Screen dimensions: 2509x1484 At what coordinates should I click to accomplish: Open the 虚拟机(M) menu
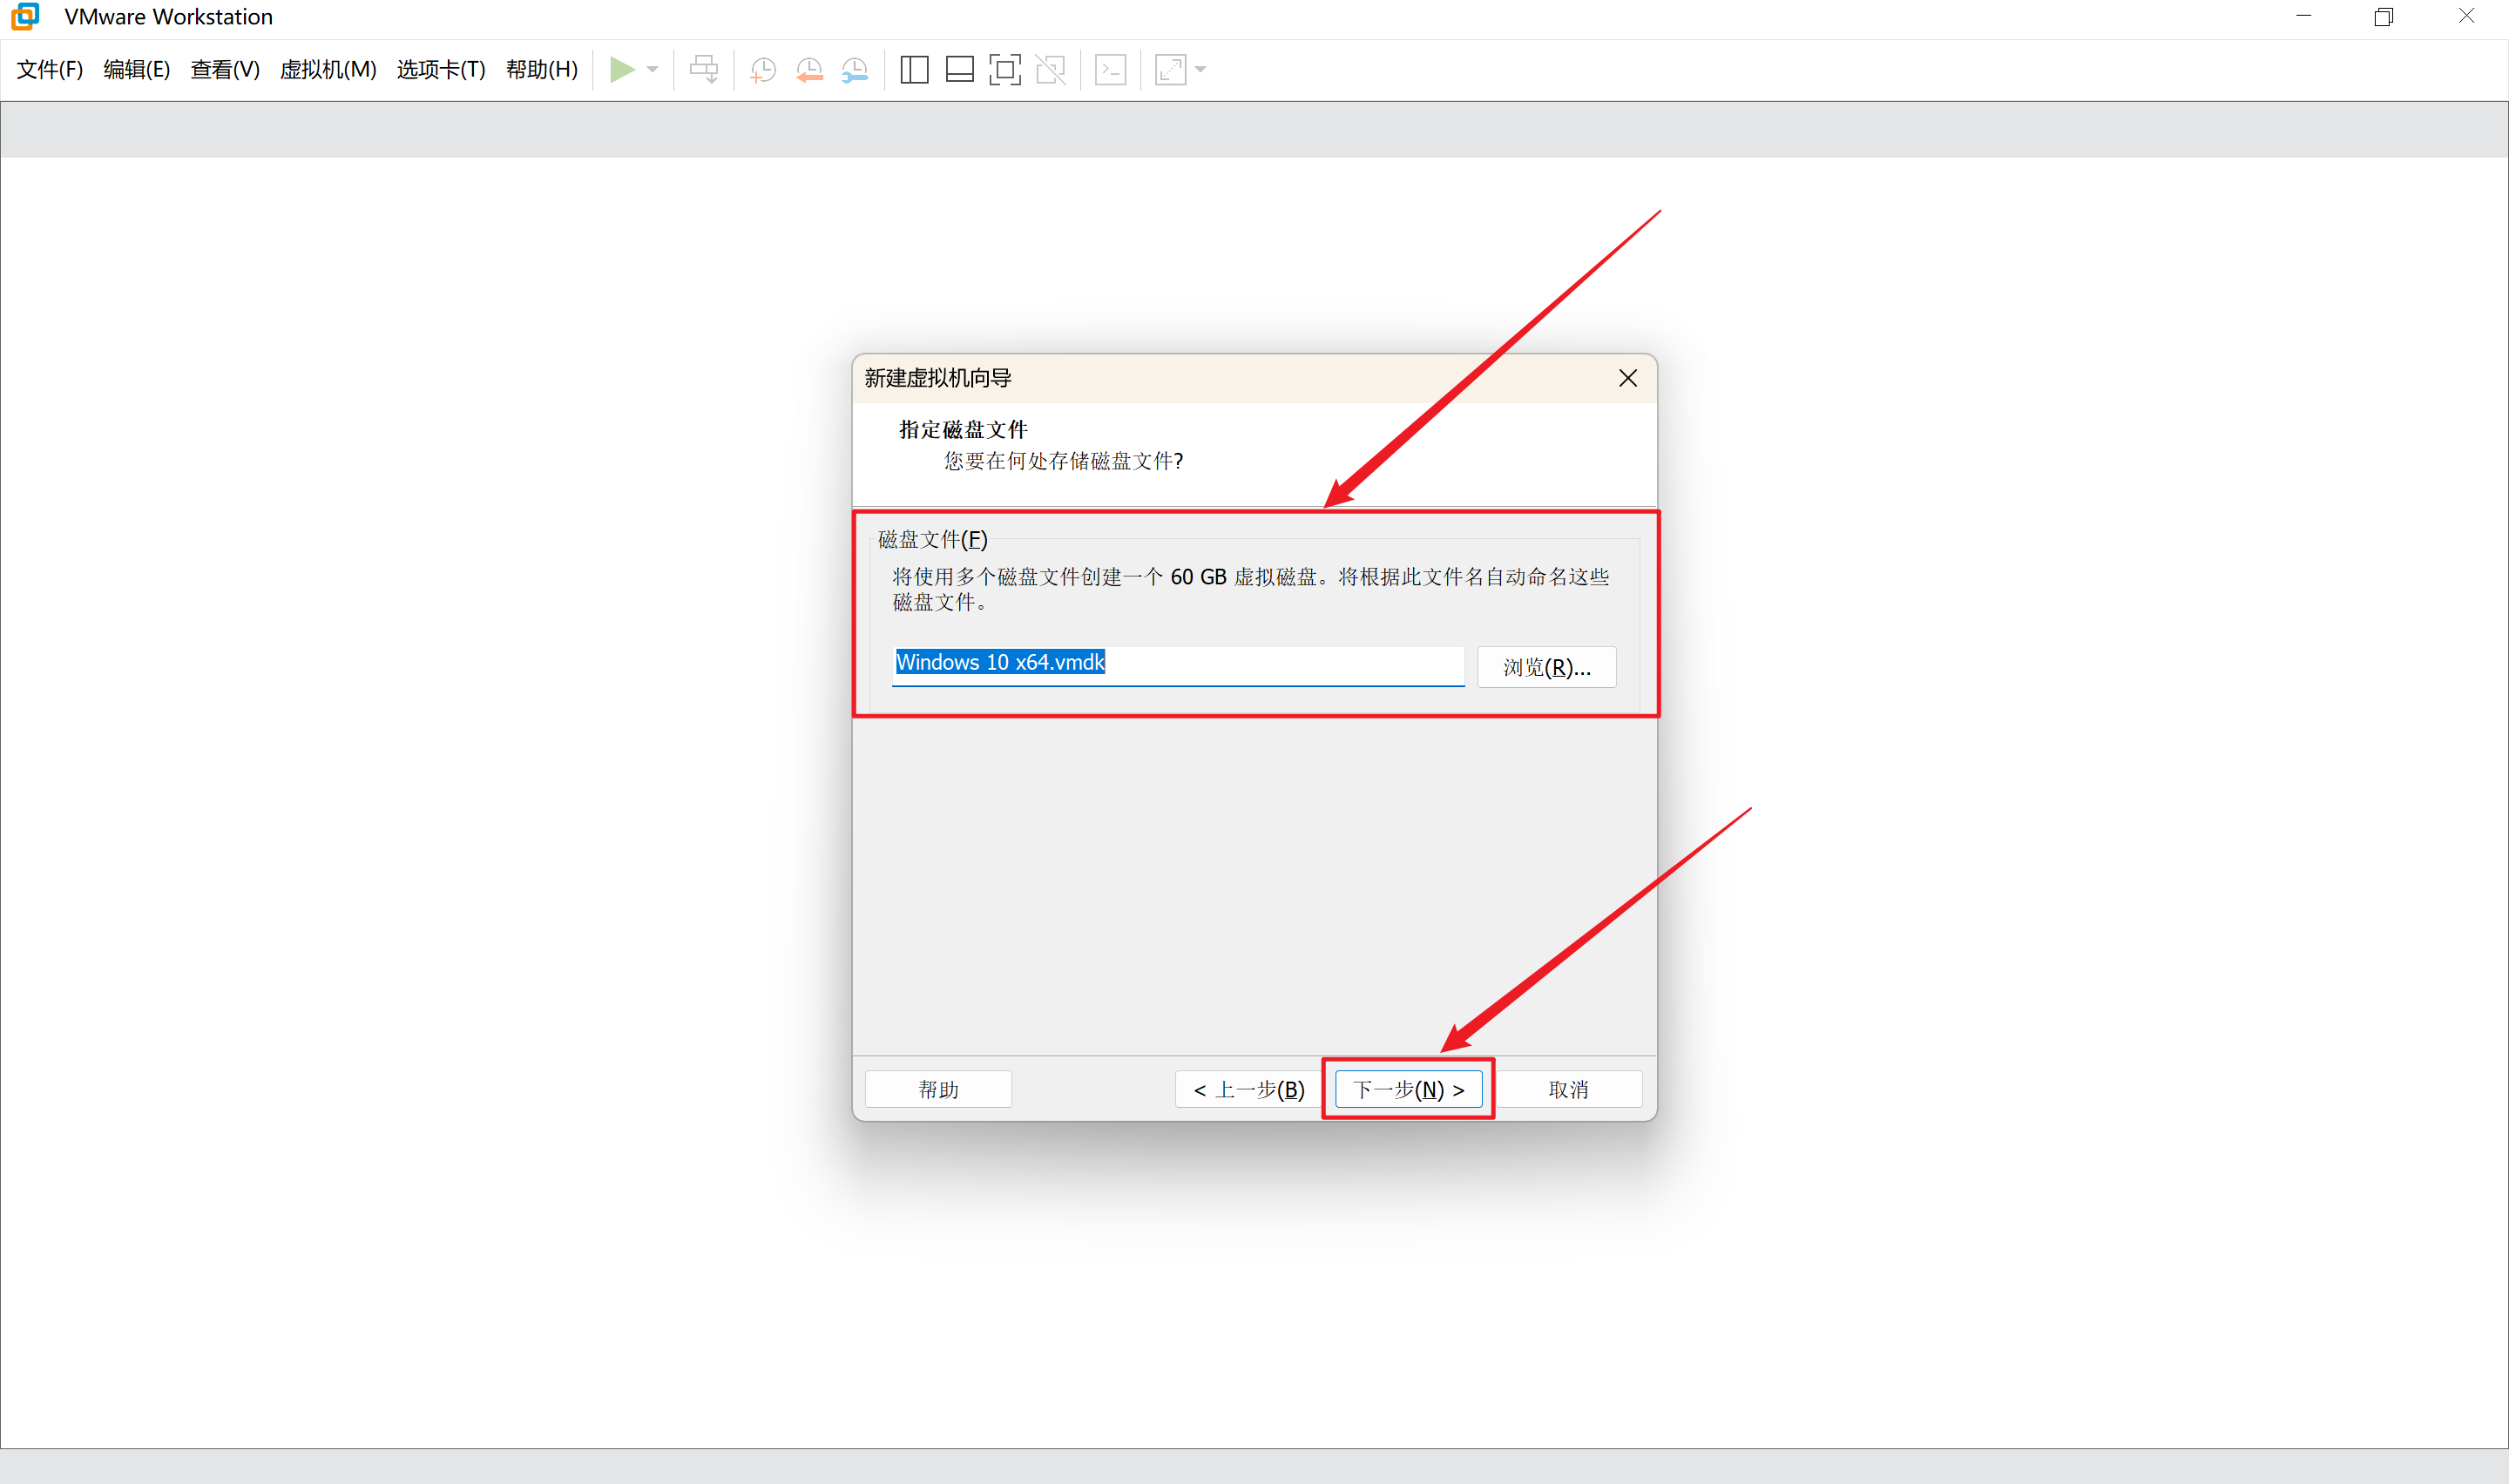click(x=328, y=69)
